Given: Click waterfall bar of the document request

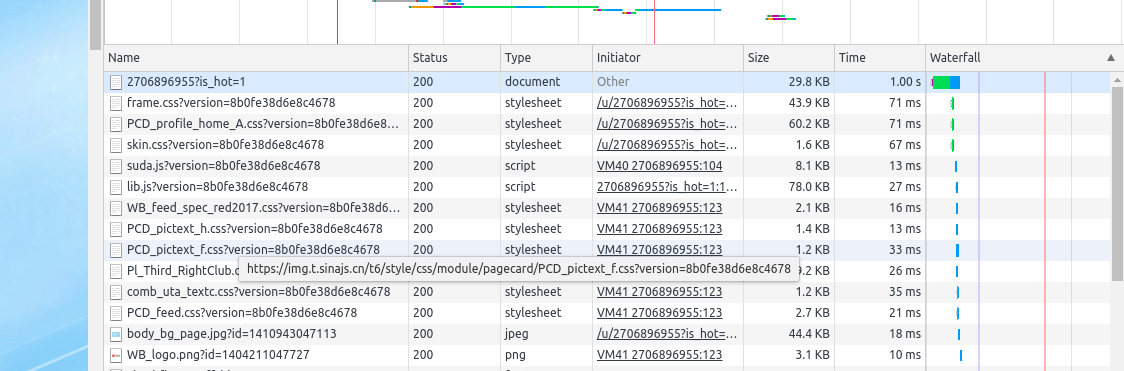Looking at the screenshot, I should click(x=946, y=82).
